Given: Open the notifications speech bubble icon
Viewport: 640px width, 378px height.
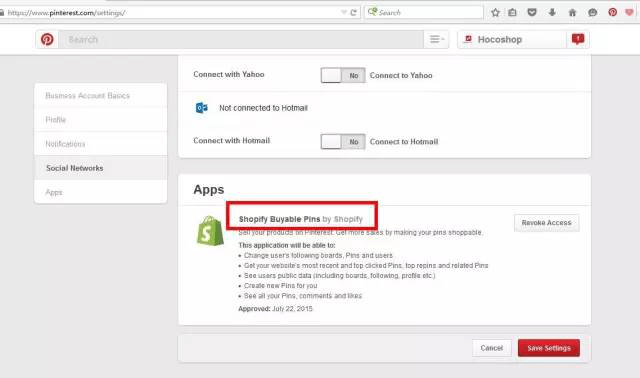Looking at the screenshot, I should tap(578, 39).
